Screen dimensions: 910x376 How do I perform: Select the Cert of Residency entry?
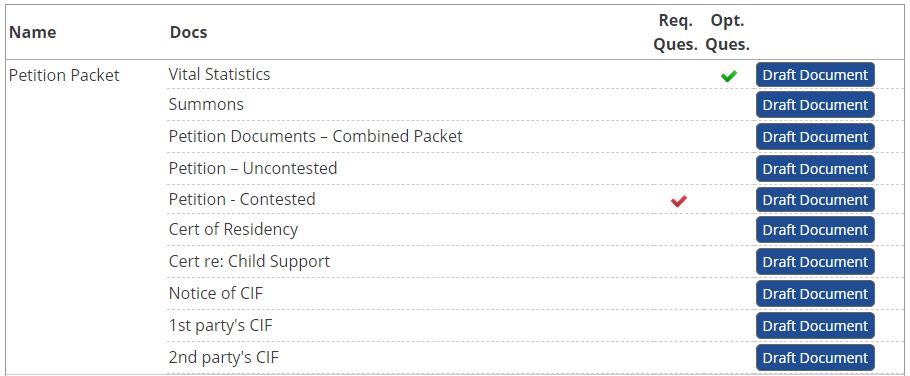click(233, 229)
